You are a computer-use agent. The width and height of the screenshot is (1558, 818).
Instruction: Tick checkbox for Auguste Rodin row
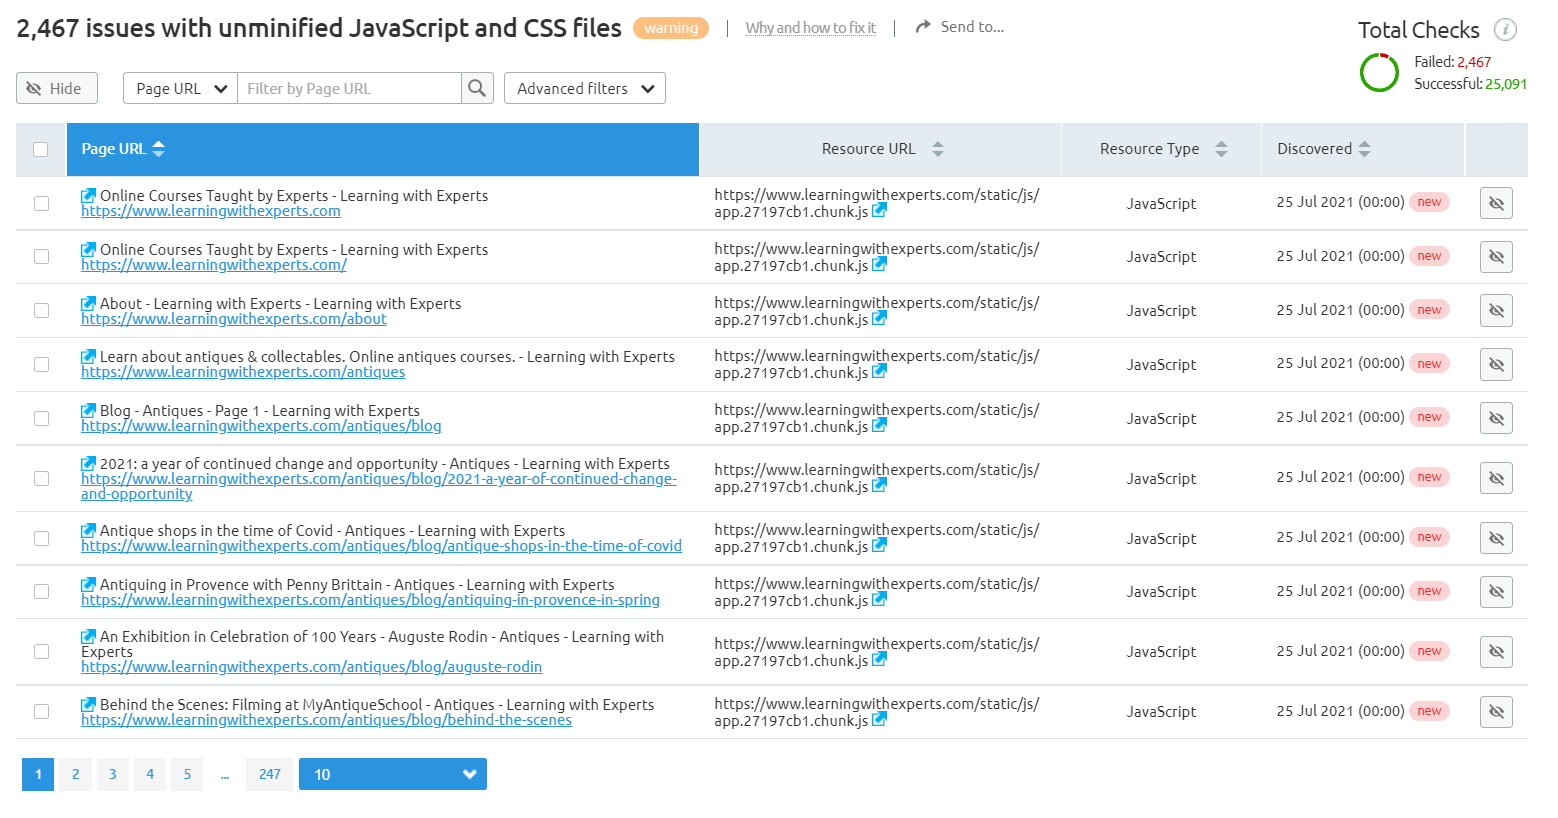tap(41, 651)
